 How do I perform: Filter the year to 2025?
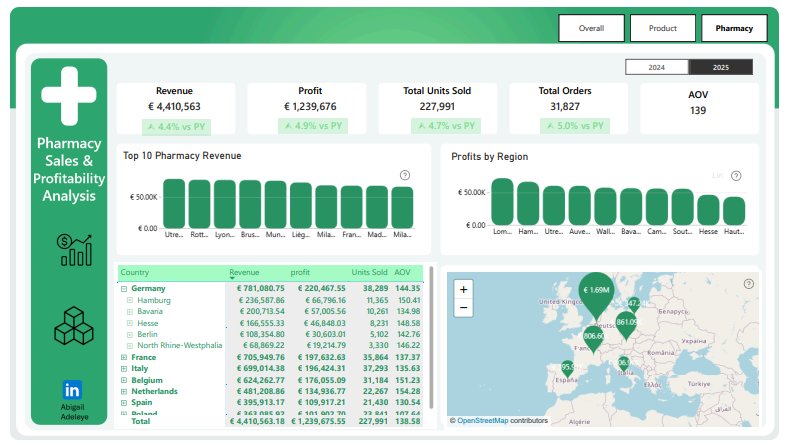[x=721, y=67]
